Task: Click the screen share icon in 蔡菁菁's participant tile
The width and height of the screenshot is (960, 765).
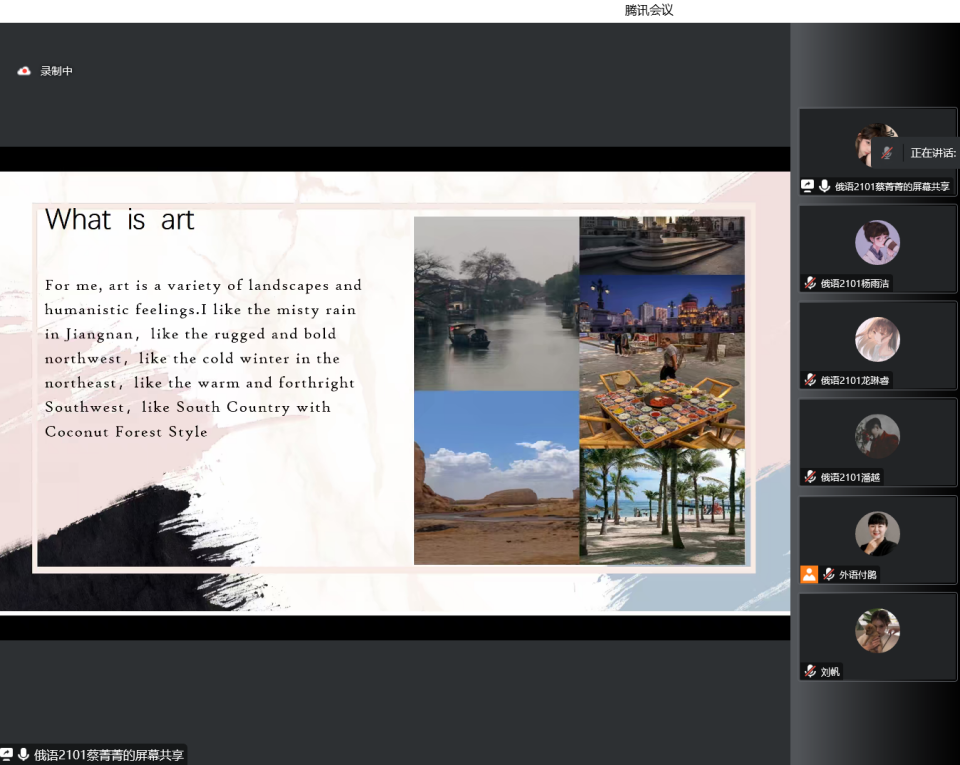Action: tap(808, 185)
